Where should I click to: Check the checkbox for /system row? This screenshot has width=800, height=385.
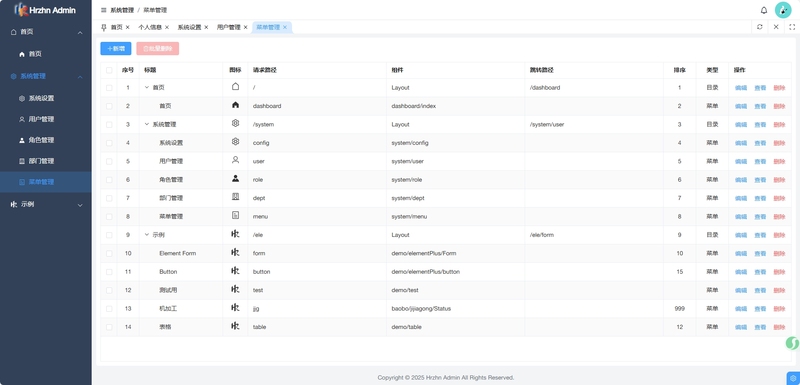click(x=109, y=124)
